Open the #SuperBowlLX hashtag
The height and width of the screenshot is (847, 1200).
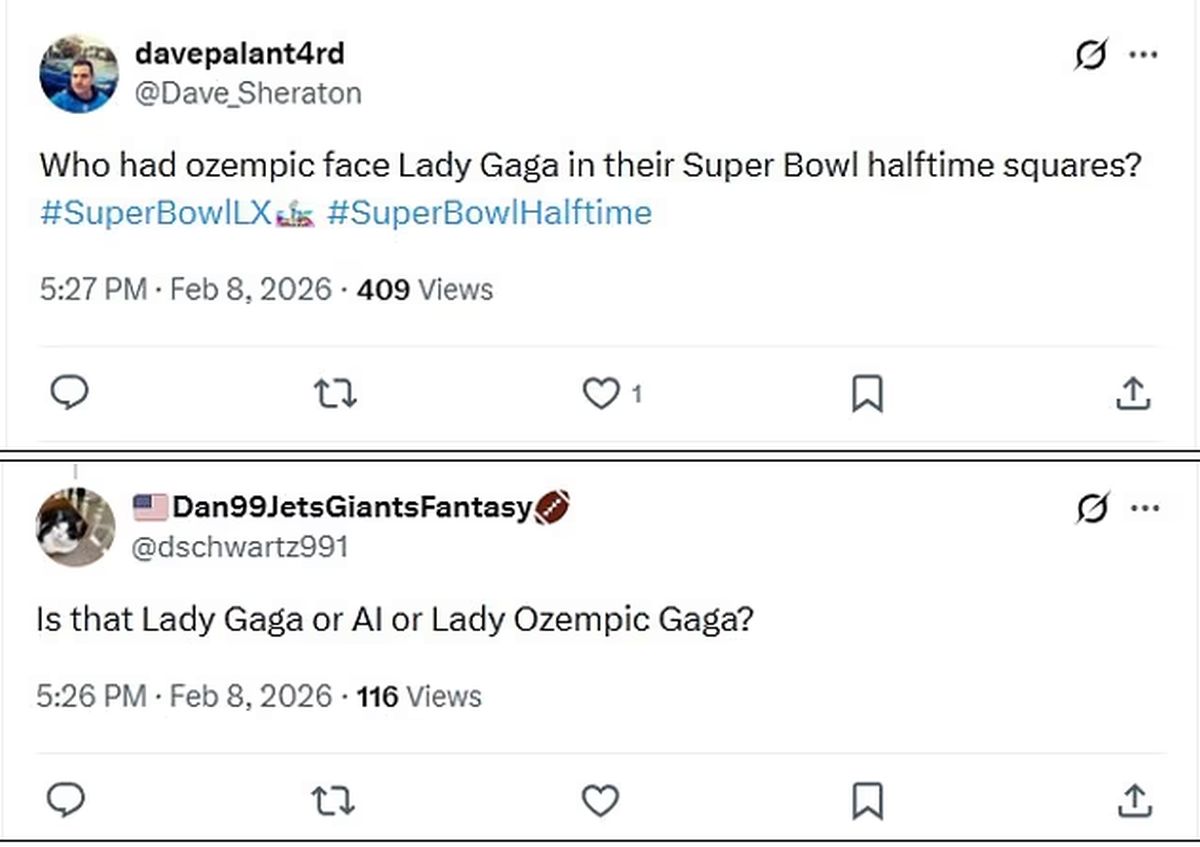point(155,212)
